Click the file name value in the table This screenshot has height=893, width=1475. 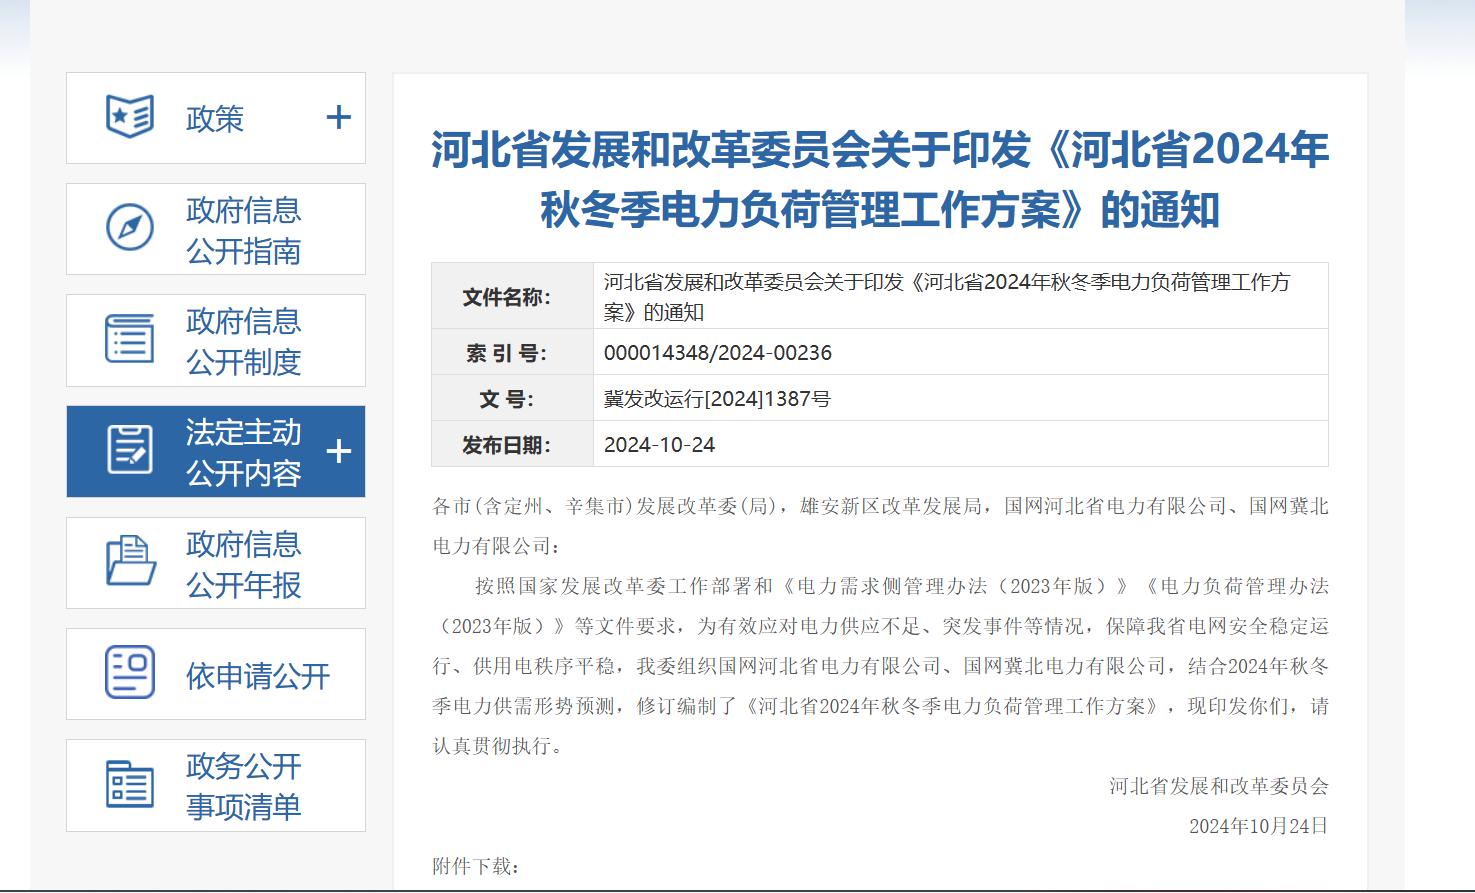(947, 296)
